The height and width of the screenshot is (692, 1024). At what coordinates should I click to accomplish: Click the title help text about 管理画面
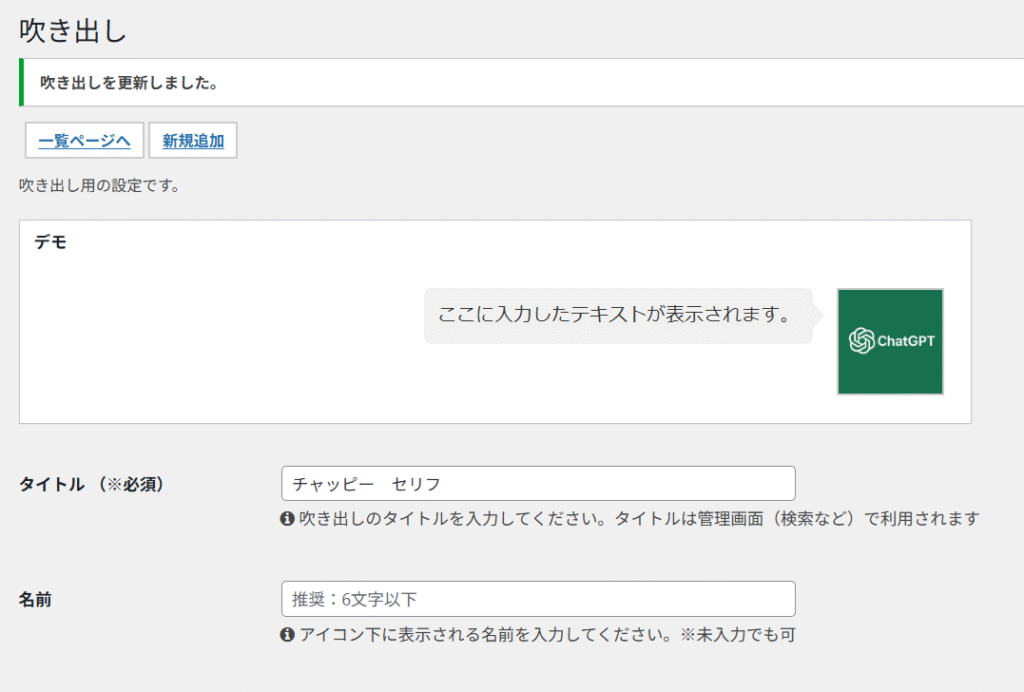pyautogui.click(x=638, y=519)
